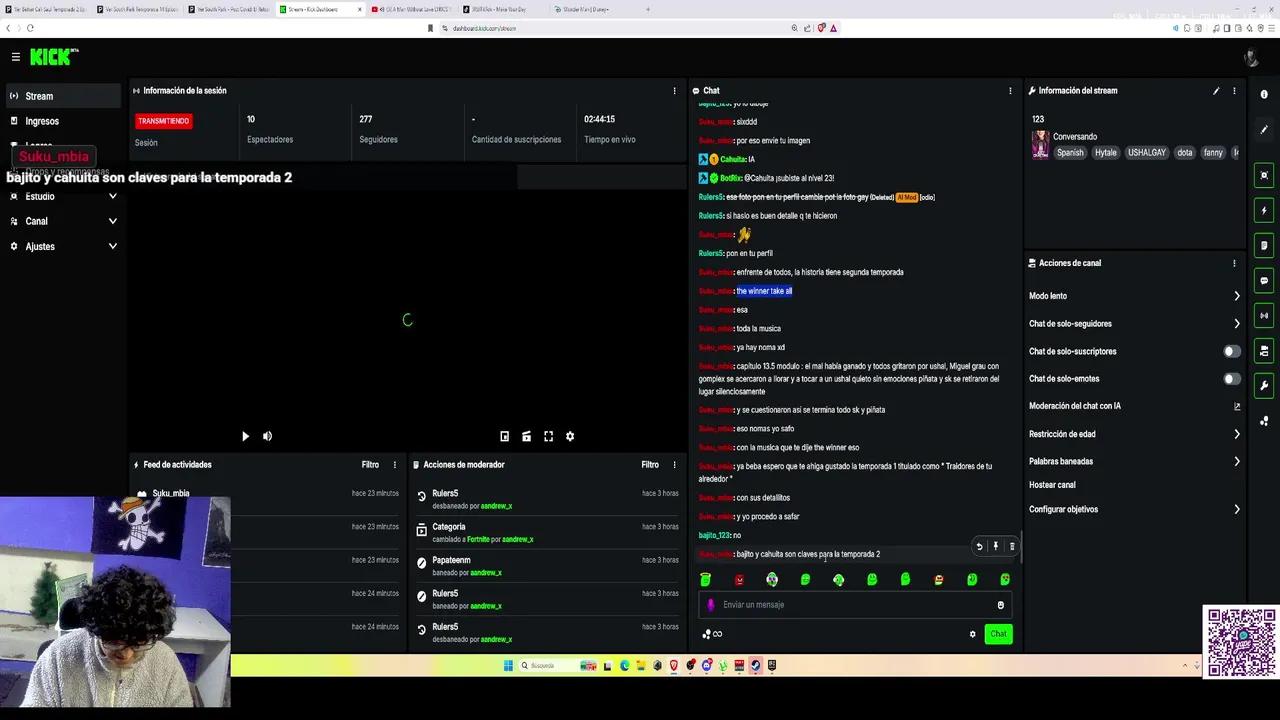The width and height of the screenshot is (1280, 720).
Task: Open chat settings gear beside Chat button
Action: tap(972, 634)
